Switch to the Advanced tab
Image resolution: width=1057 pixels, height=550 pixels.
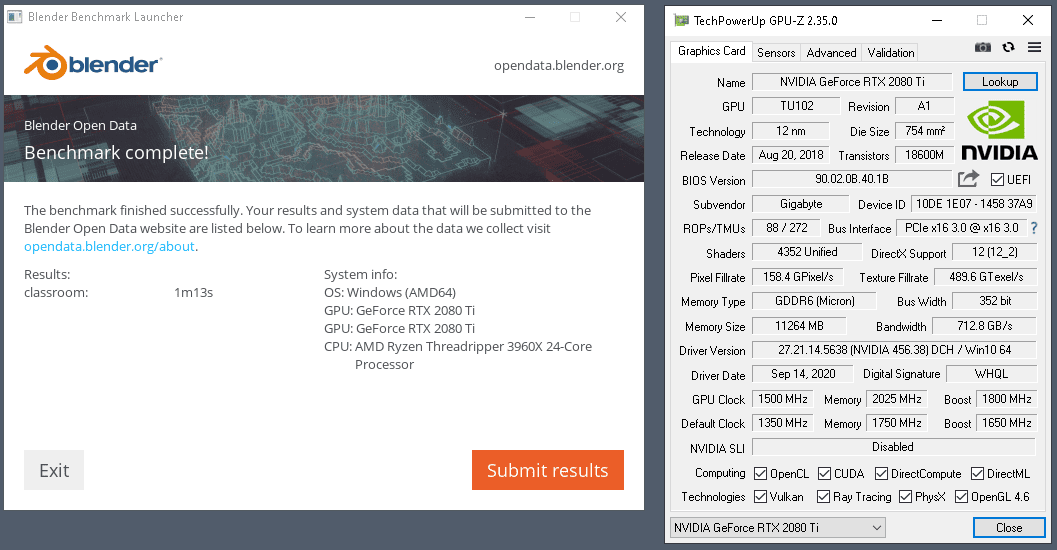(x=831, y=53)
